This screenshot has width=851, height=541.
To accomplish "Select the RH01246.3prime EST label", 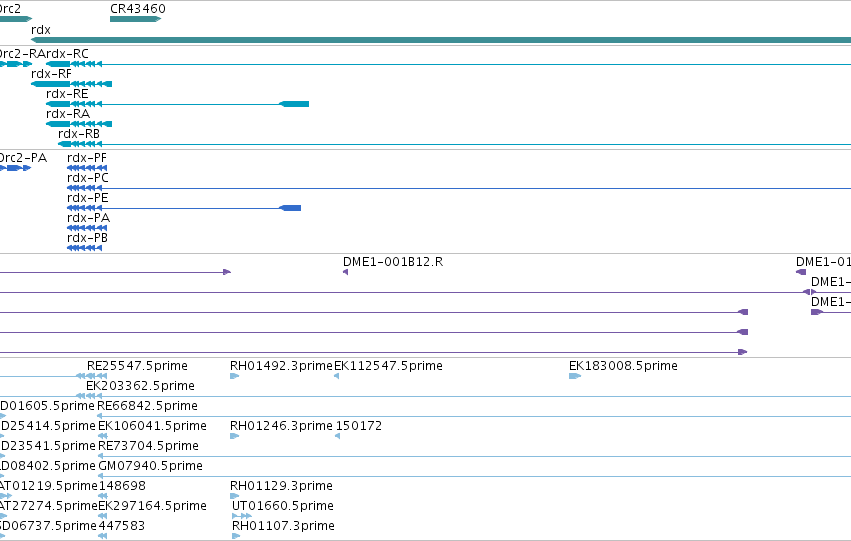I will click(x=281, y=427).
